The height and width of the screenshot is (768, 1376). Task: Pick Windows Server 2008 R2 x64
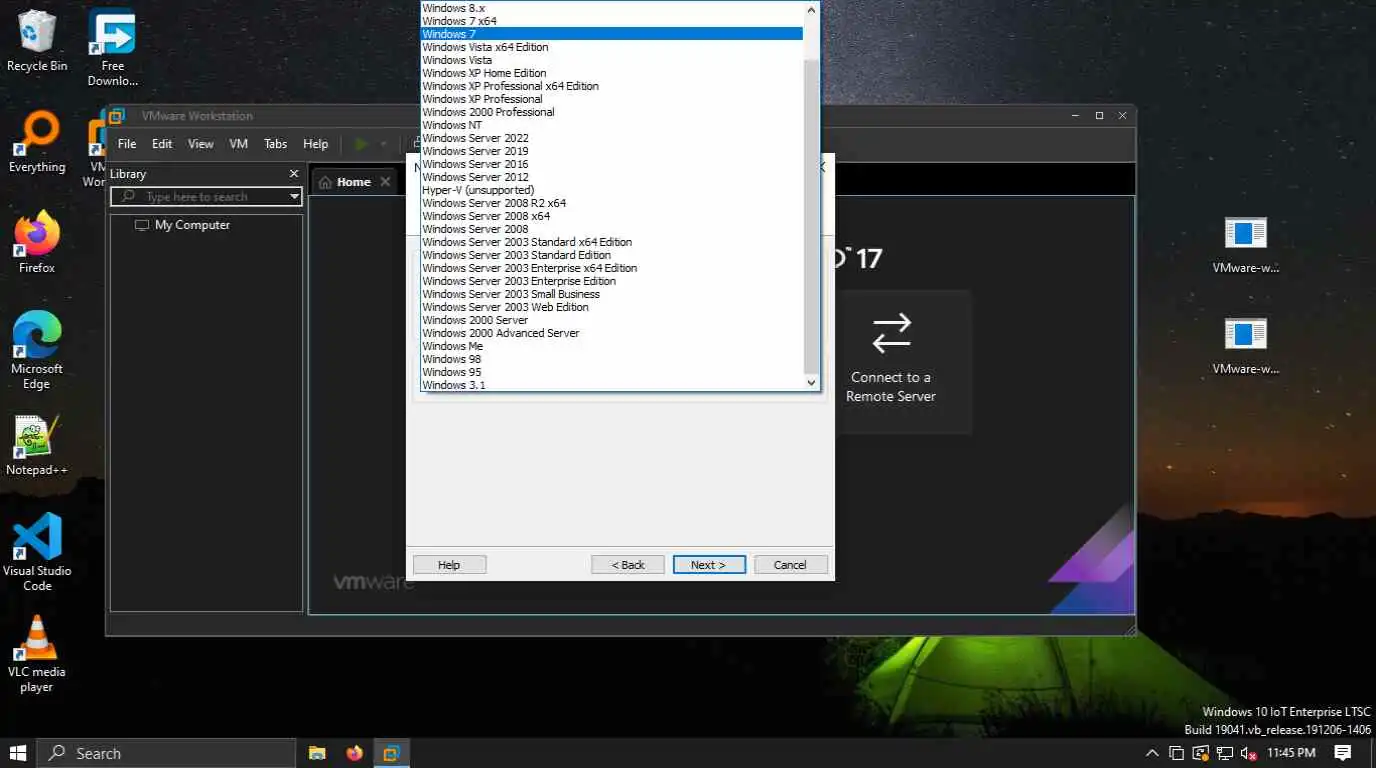(611, 203)
